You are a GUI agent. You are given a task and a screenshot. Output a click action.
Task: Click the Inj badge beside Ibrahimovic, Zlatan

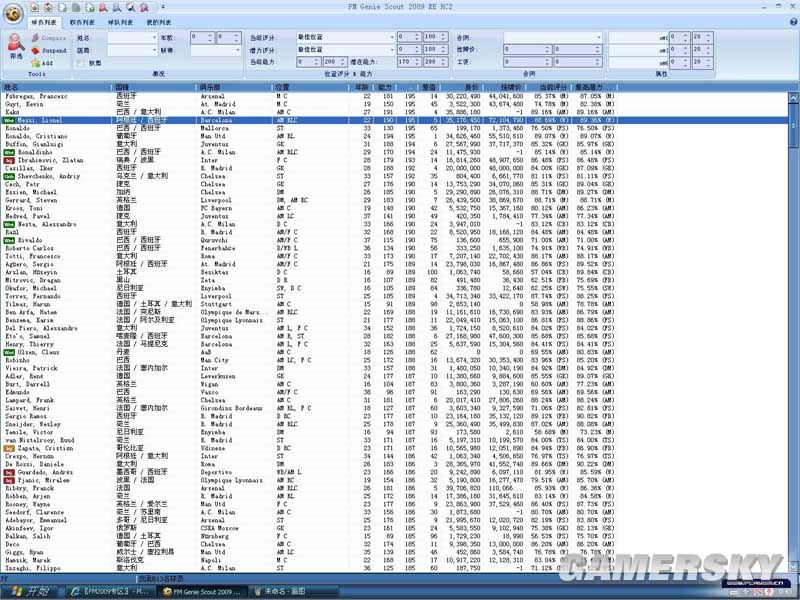point(9,160)
